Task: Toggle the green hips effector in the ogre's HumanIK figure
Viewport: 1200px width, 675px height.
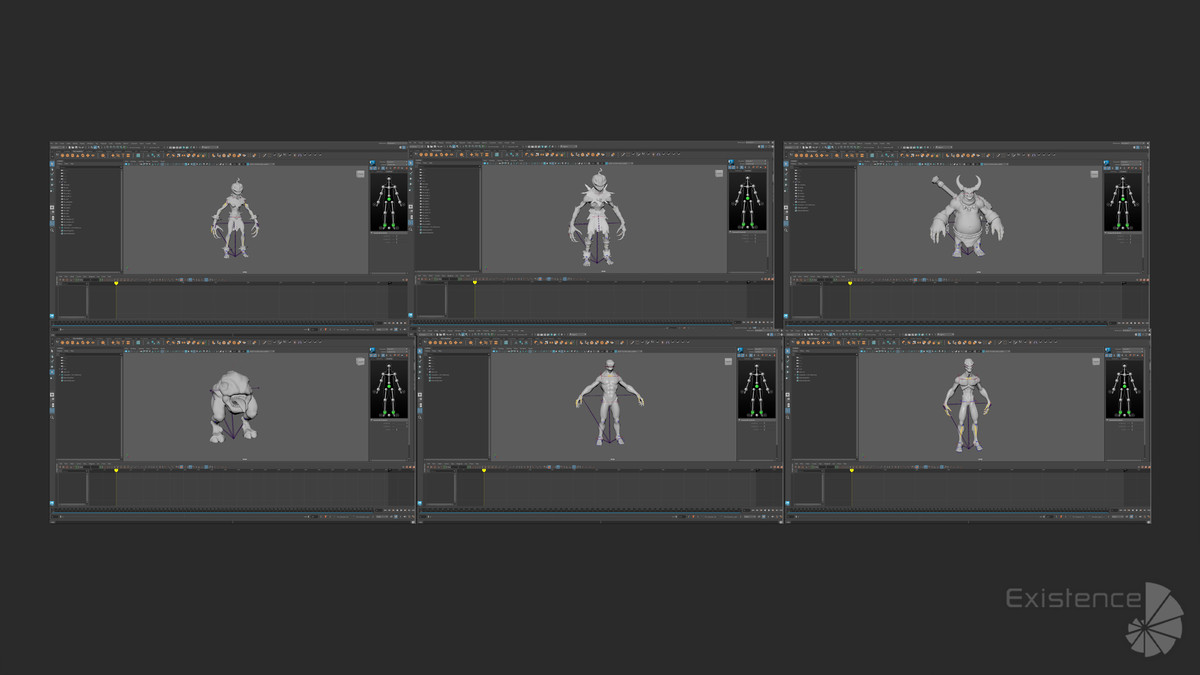Action: [1122, 201]
